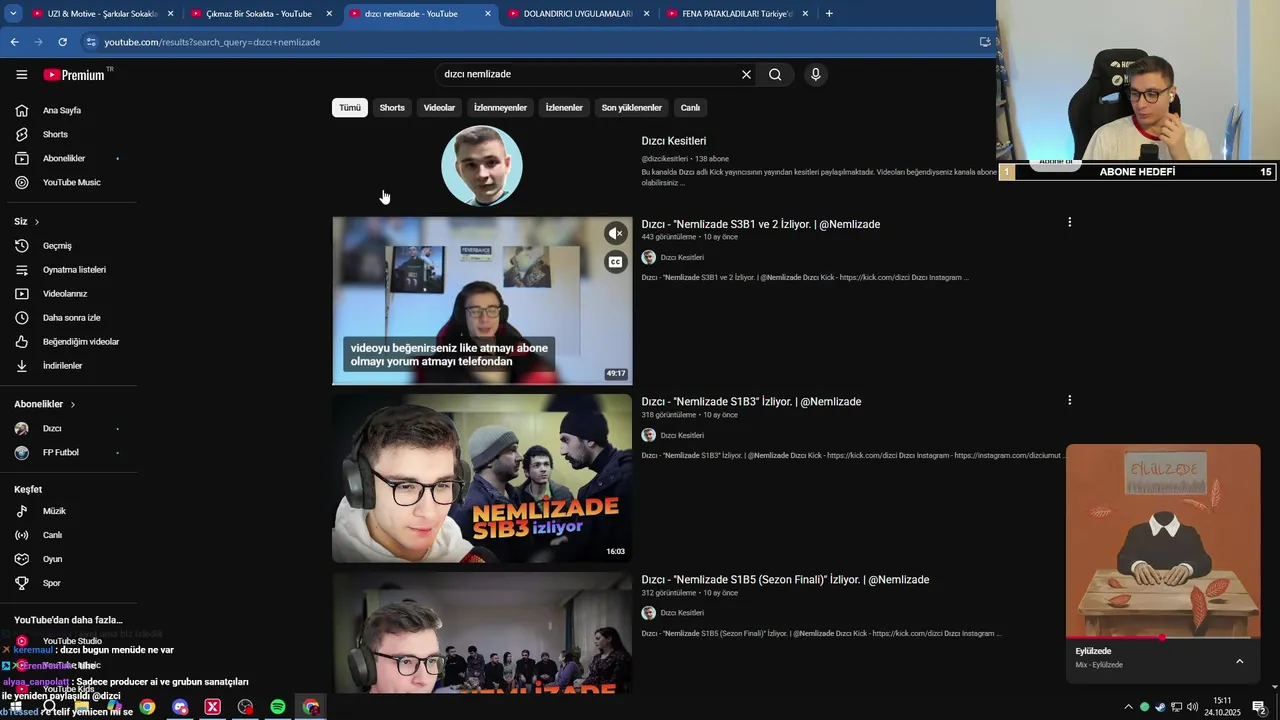Image resolution: width=1280 pixels, height=720 pixels.
Task: Unmute the preview of the S3B1 video
Action: click(x=616, y=233)
